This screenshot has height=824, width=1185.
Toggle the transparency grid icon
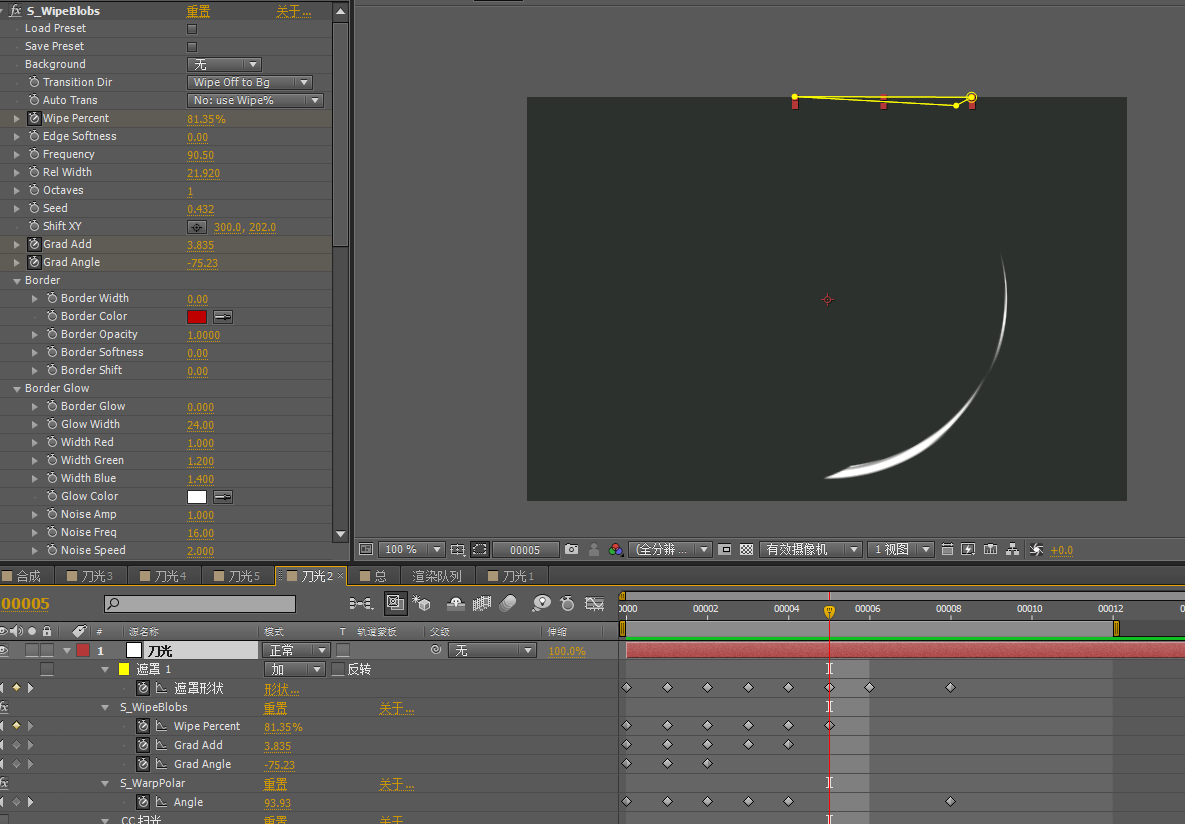(x=747, y=550)
